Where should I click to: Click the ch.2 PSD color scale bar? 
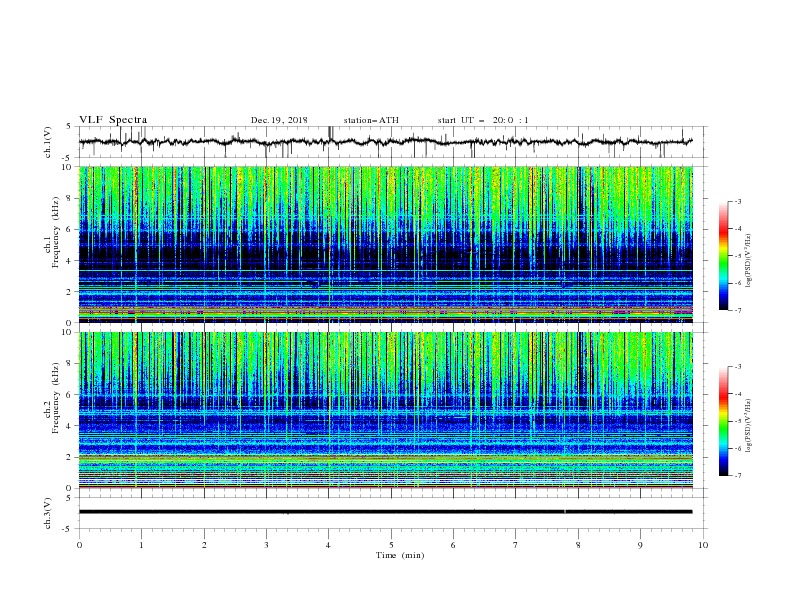point(723,421)
